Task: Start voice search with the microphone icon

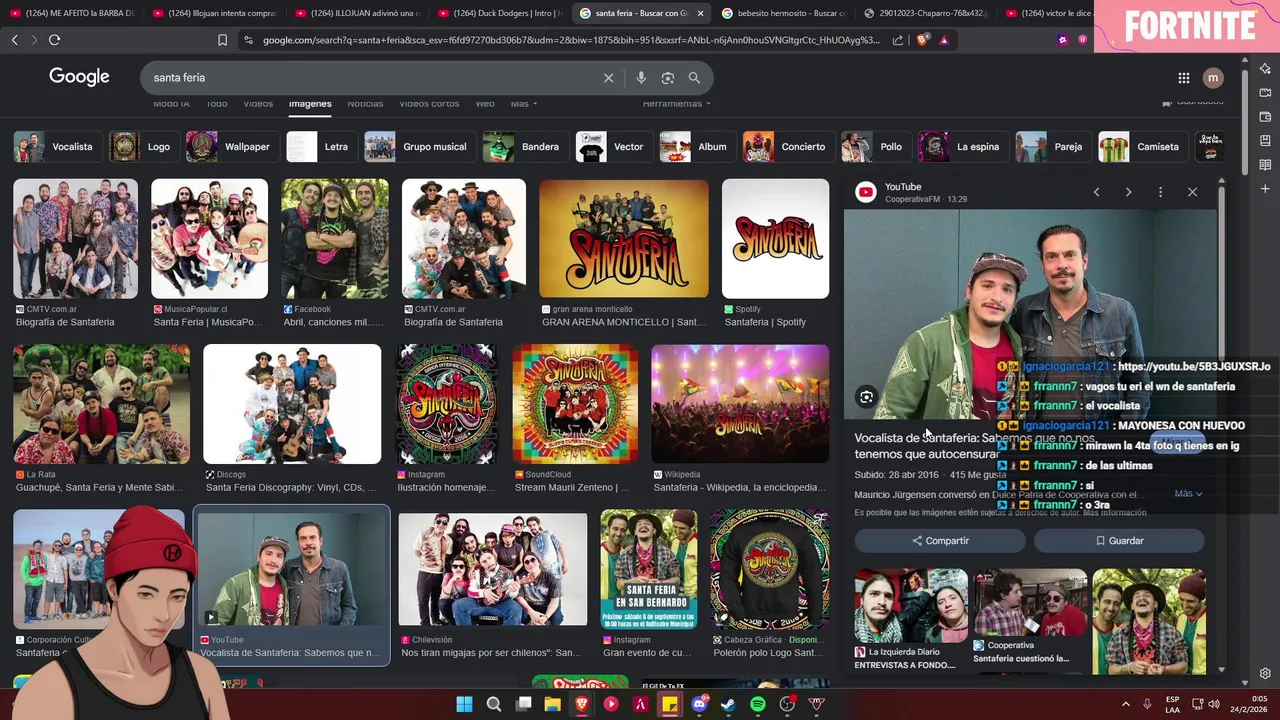Action: (x=641, y=78)
